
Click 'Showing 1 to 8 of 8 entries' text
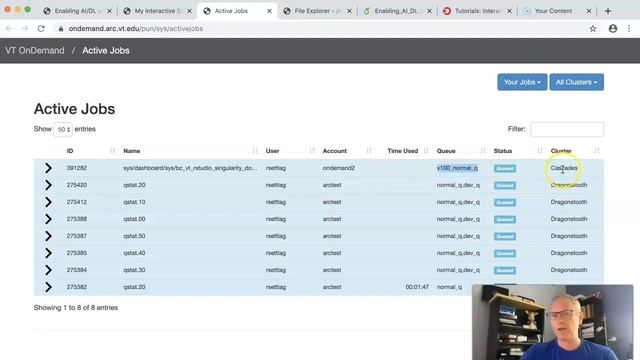click(76, 308)
